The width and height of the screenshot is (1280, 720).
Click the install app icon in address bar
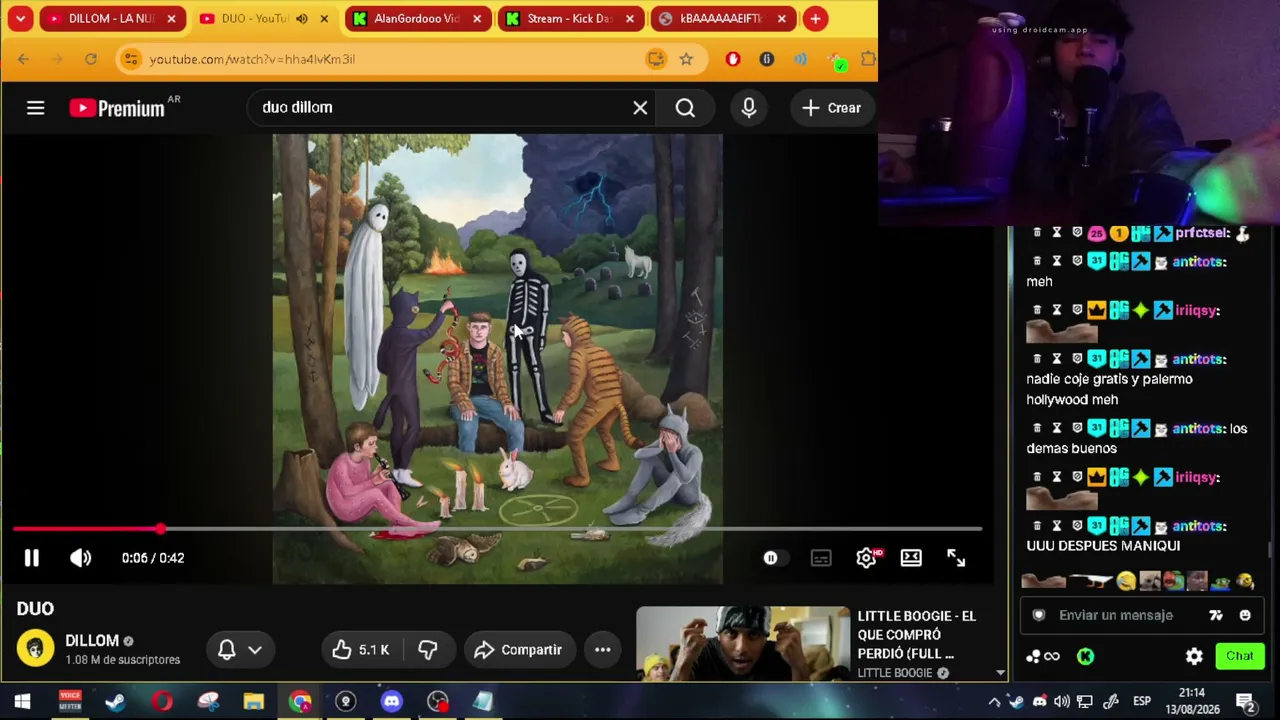tap(656, 59)
